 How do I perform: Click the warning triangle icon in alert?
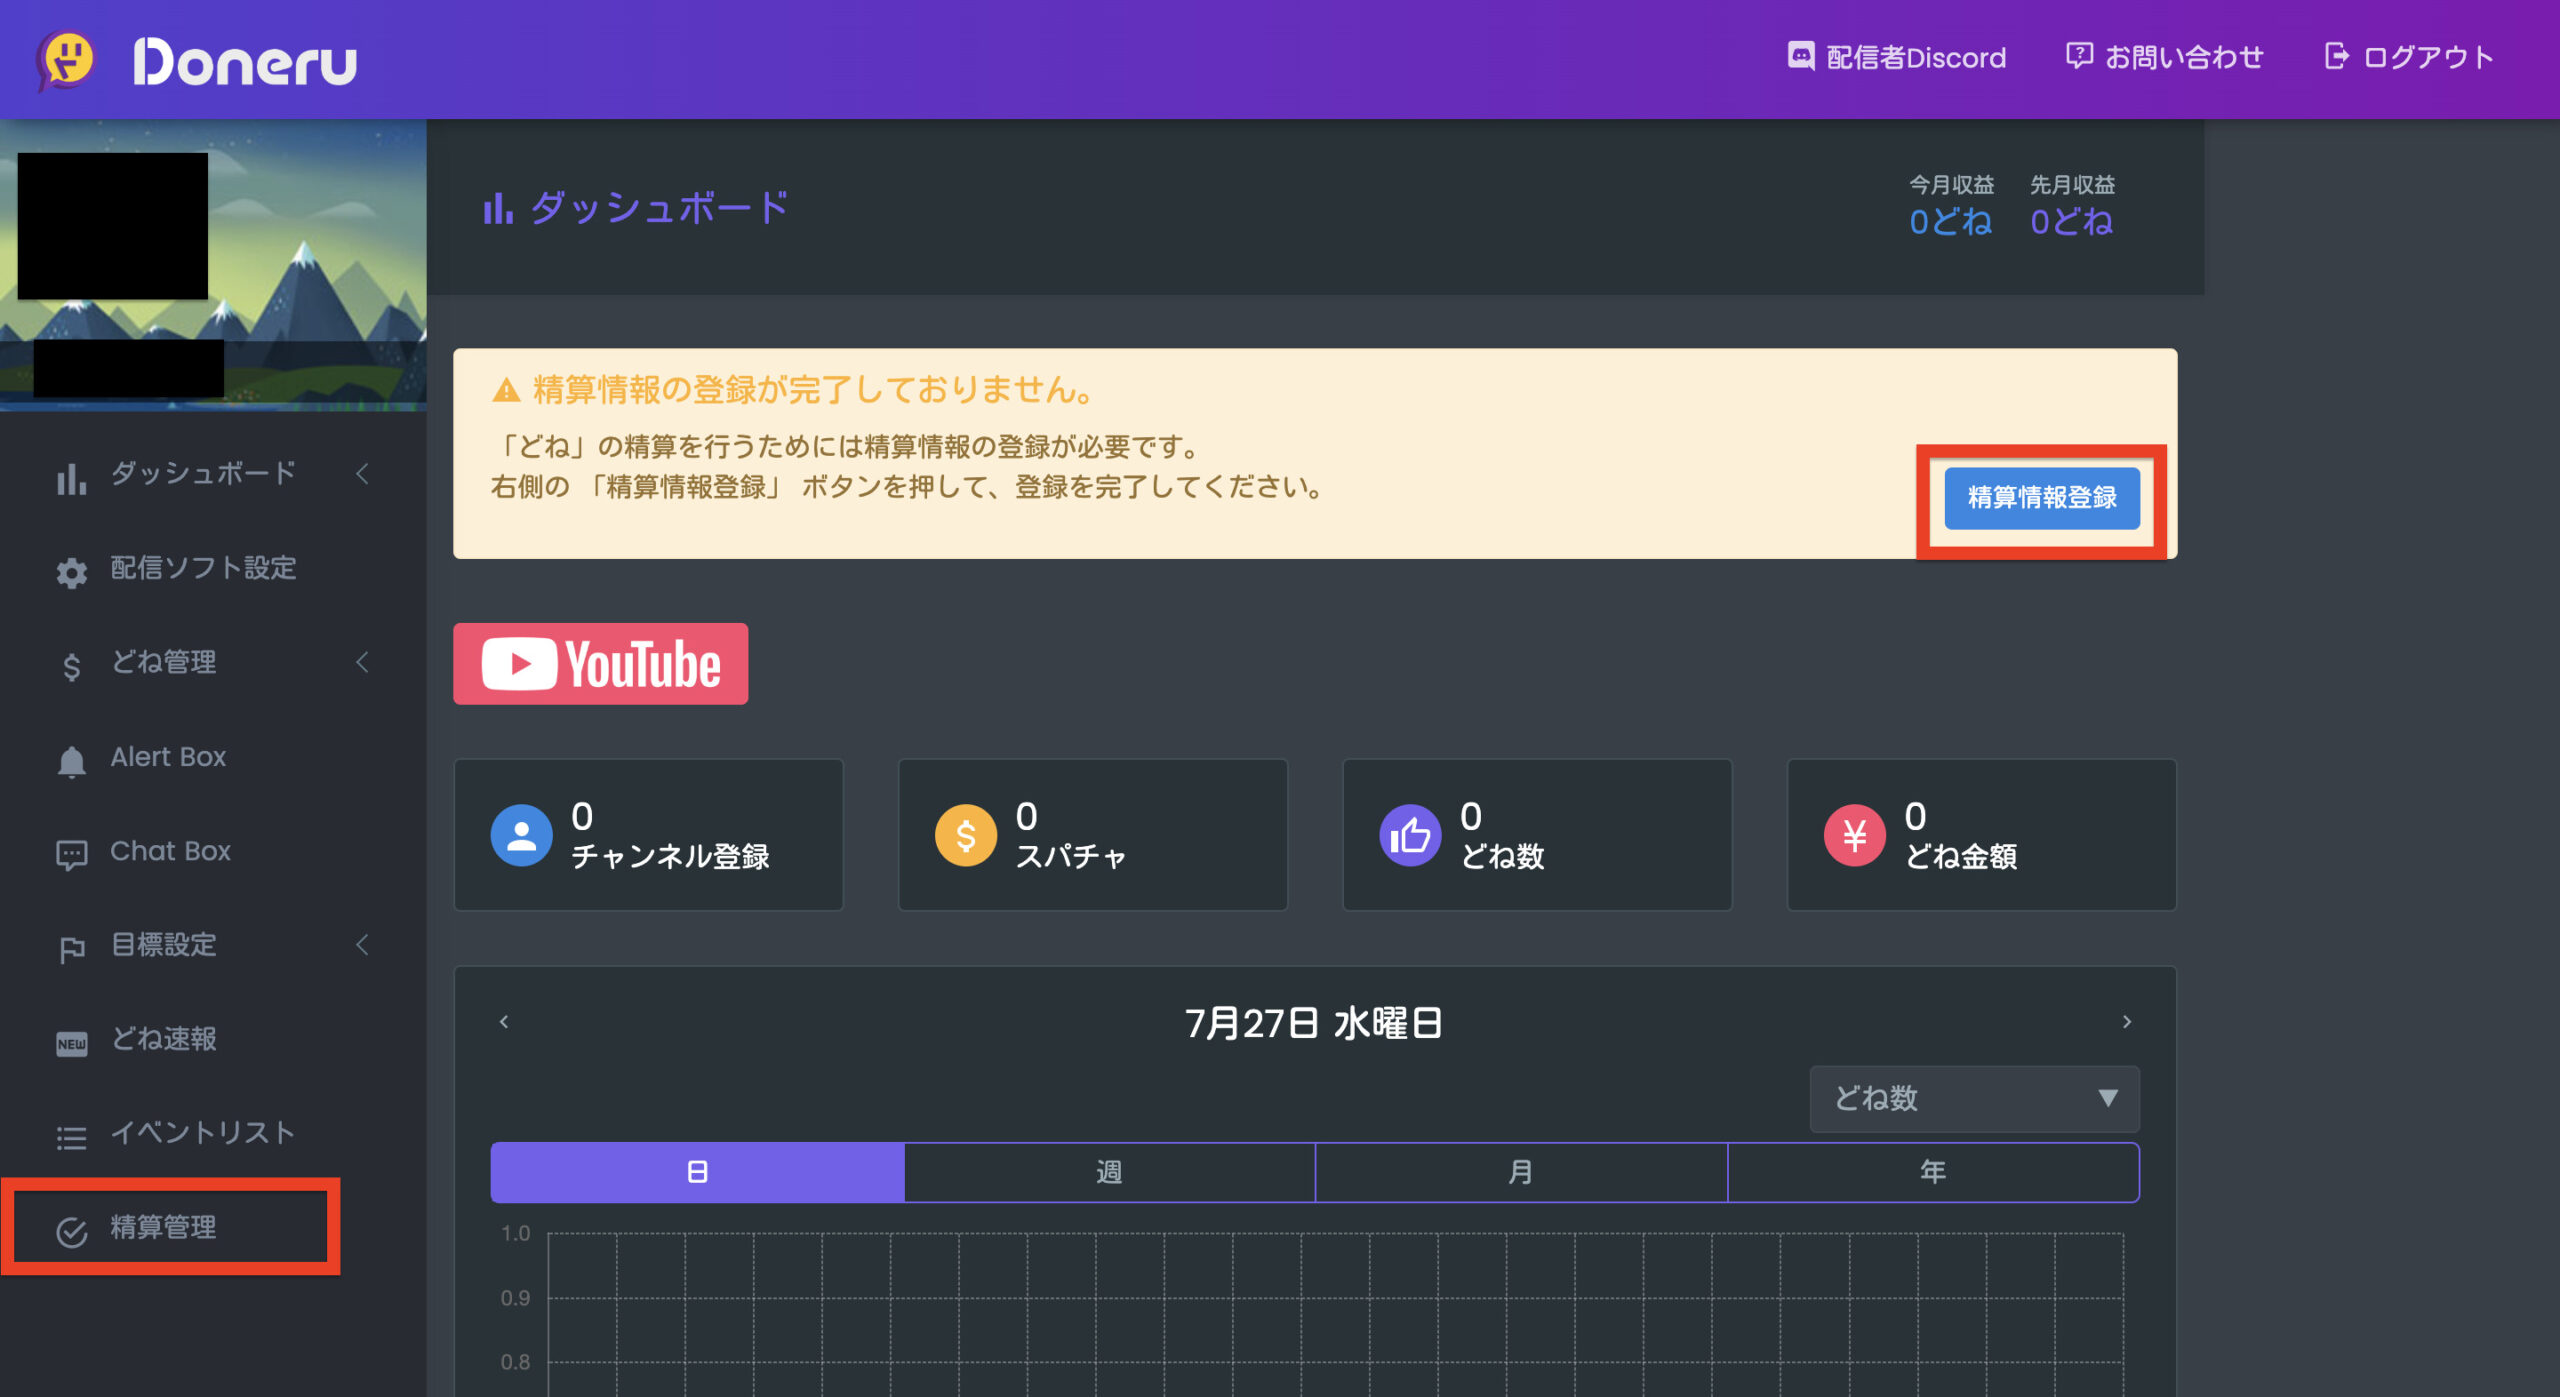pyautogui.click(x=506, y=390)
